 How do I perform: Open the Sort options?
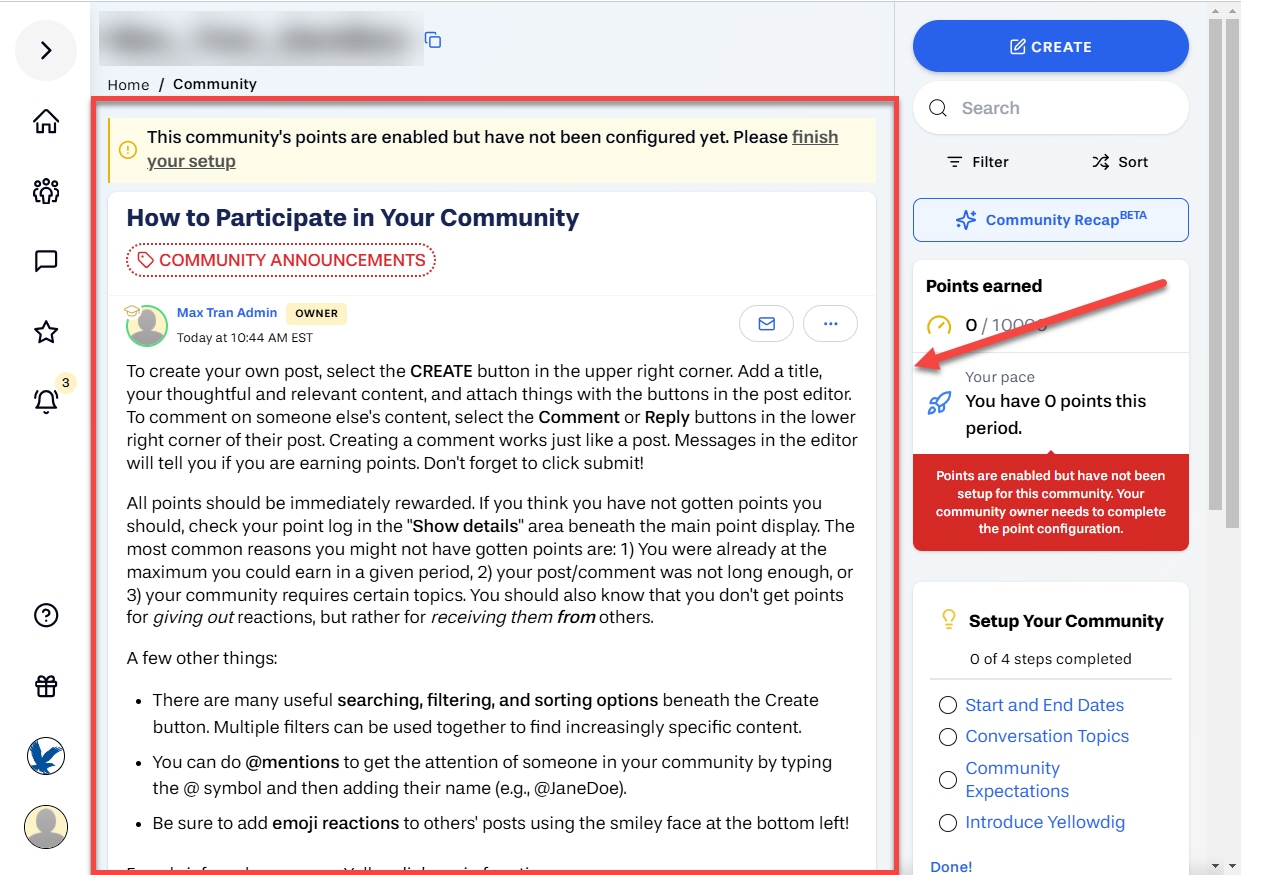click(1120, 162)
